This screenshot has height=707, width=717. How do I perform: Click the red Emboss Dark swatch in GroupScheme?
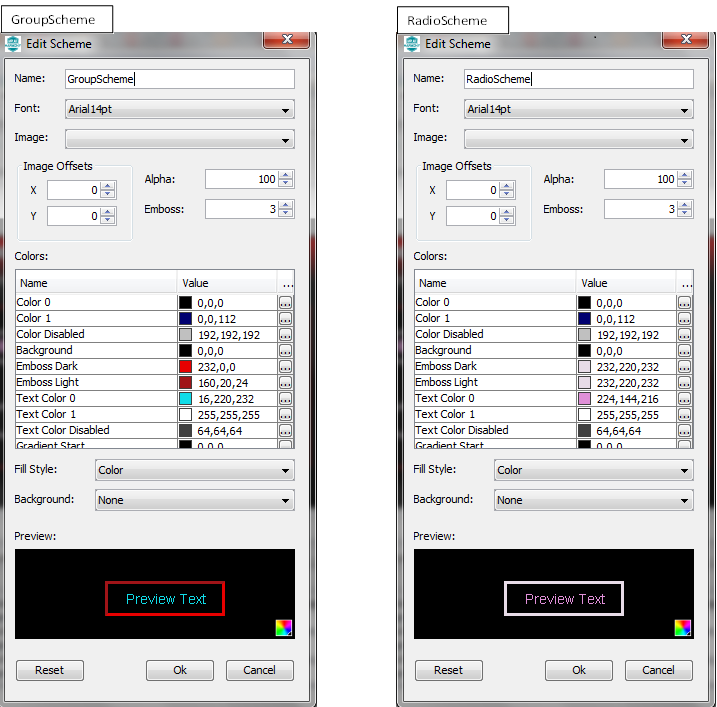tap(185, 367)
